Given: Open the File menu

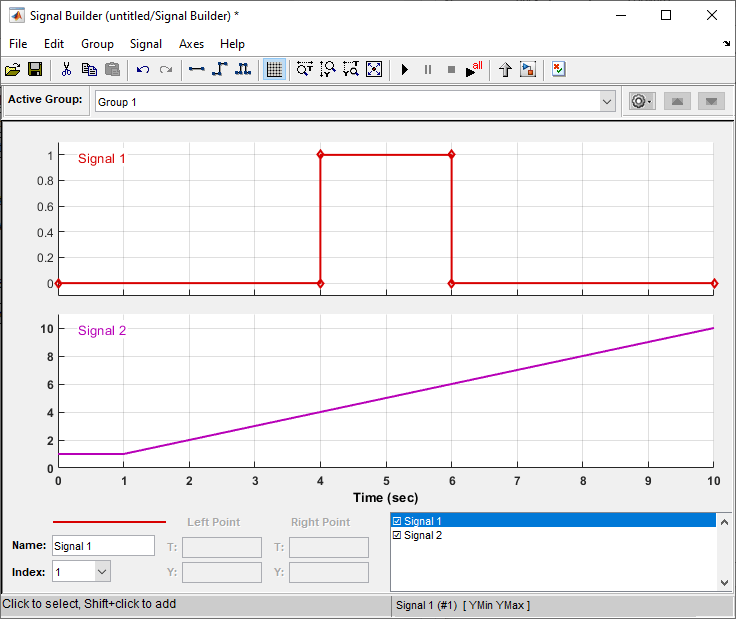Looking at the screenshot, I should tap(18, 44).
